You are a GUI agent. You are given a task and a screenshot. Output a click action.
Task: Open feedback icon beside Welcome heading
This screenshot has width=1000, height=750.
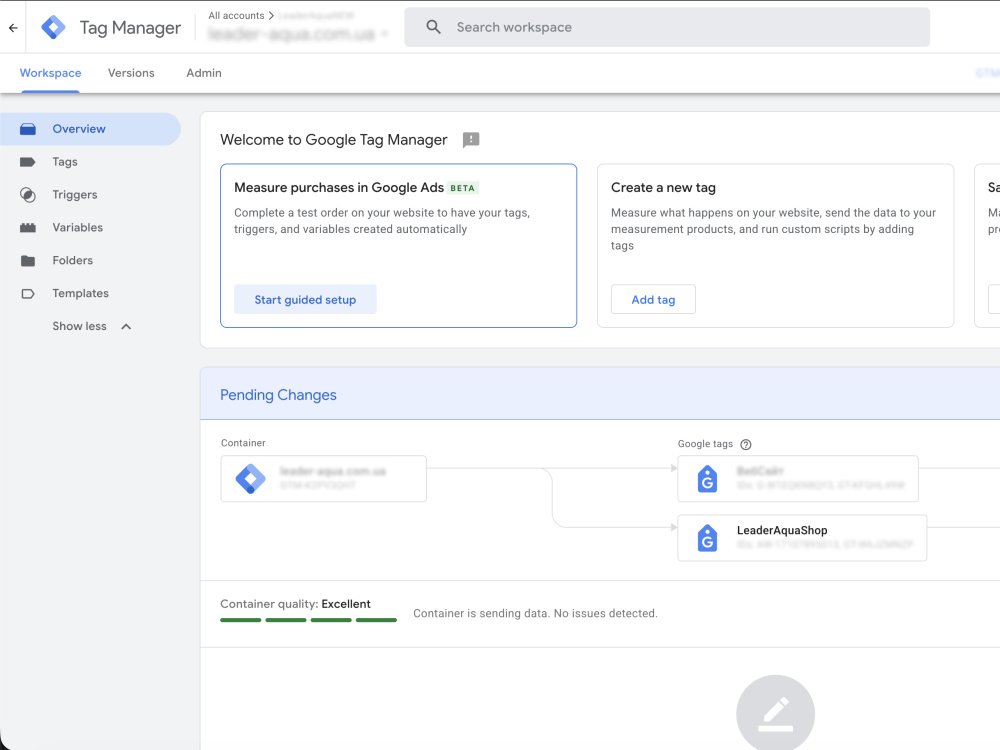coord(471,140)
